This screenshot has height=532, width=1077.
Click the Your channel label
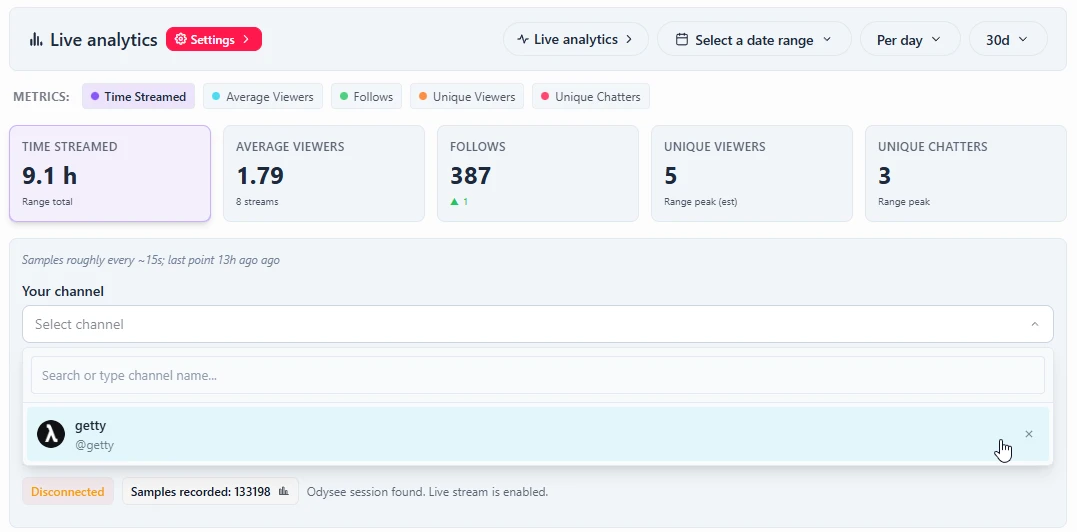[x=63, y=291]
